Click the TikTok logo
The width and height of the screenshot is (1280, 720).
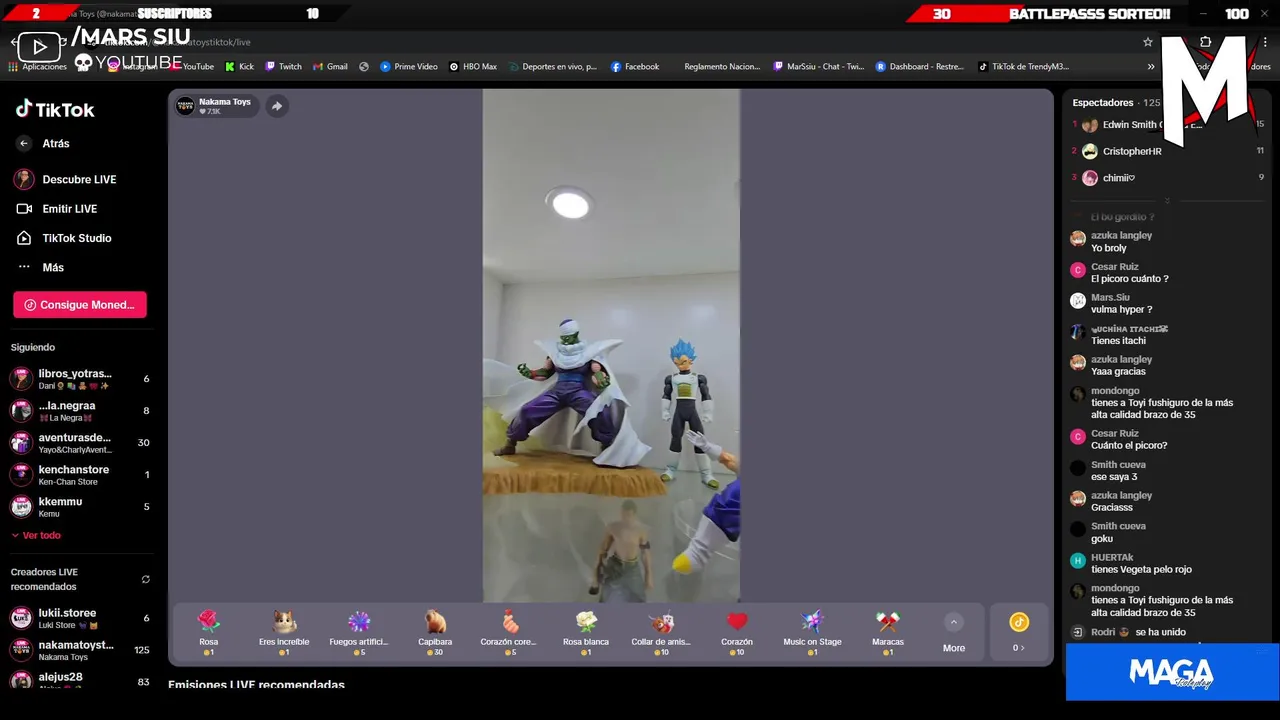point(55,110)
